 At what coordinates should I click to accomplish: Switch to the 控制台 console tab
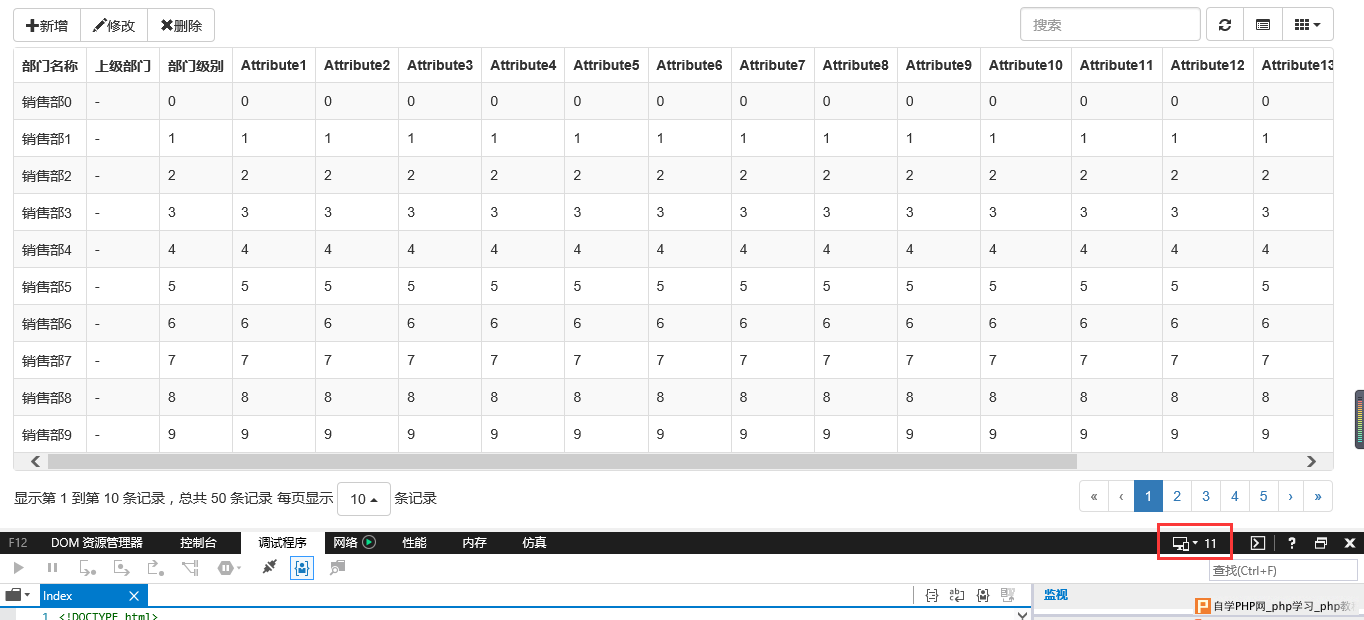(198, 543)
